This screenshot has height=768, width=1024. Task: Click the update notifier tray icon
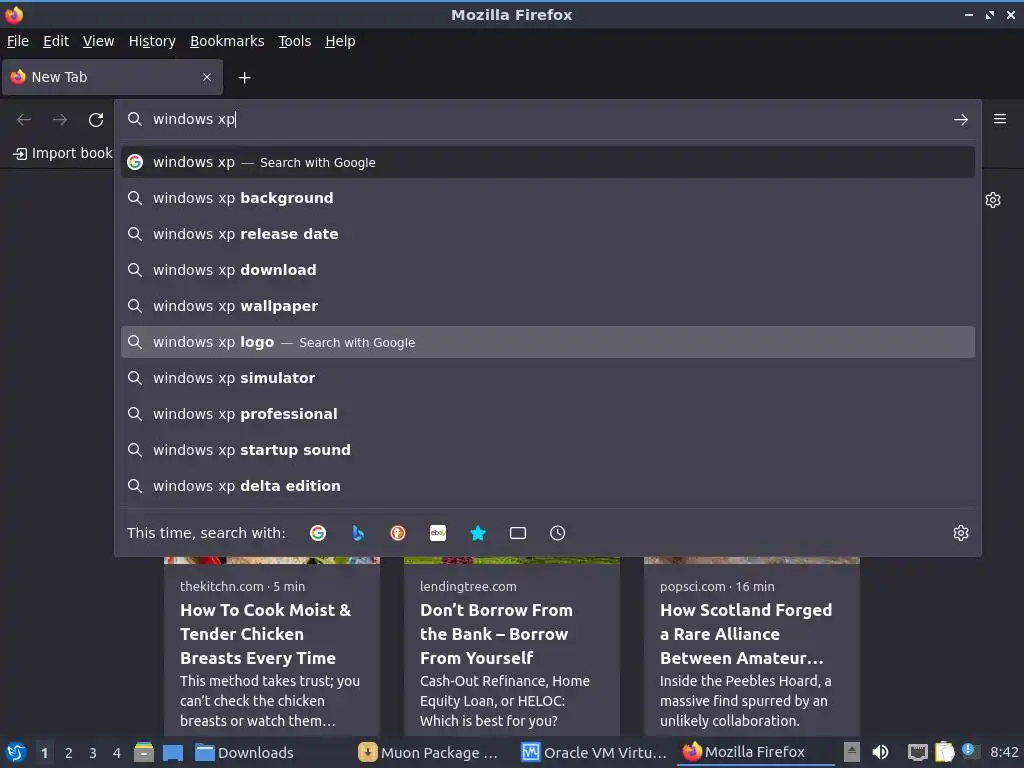(x=969, y=751)
